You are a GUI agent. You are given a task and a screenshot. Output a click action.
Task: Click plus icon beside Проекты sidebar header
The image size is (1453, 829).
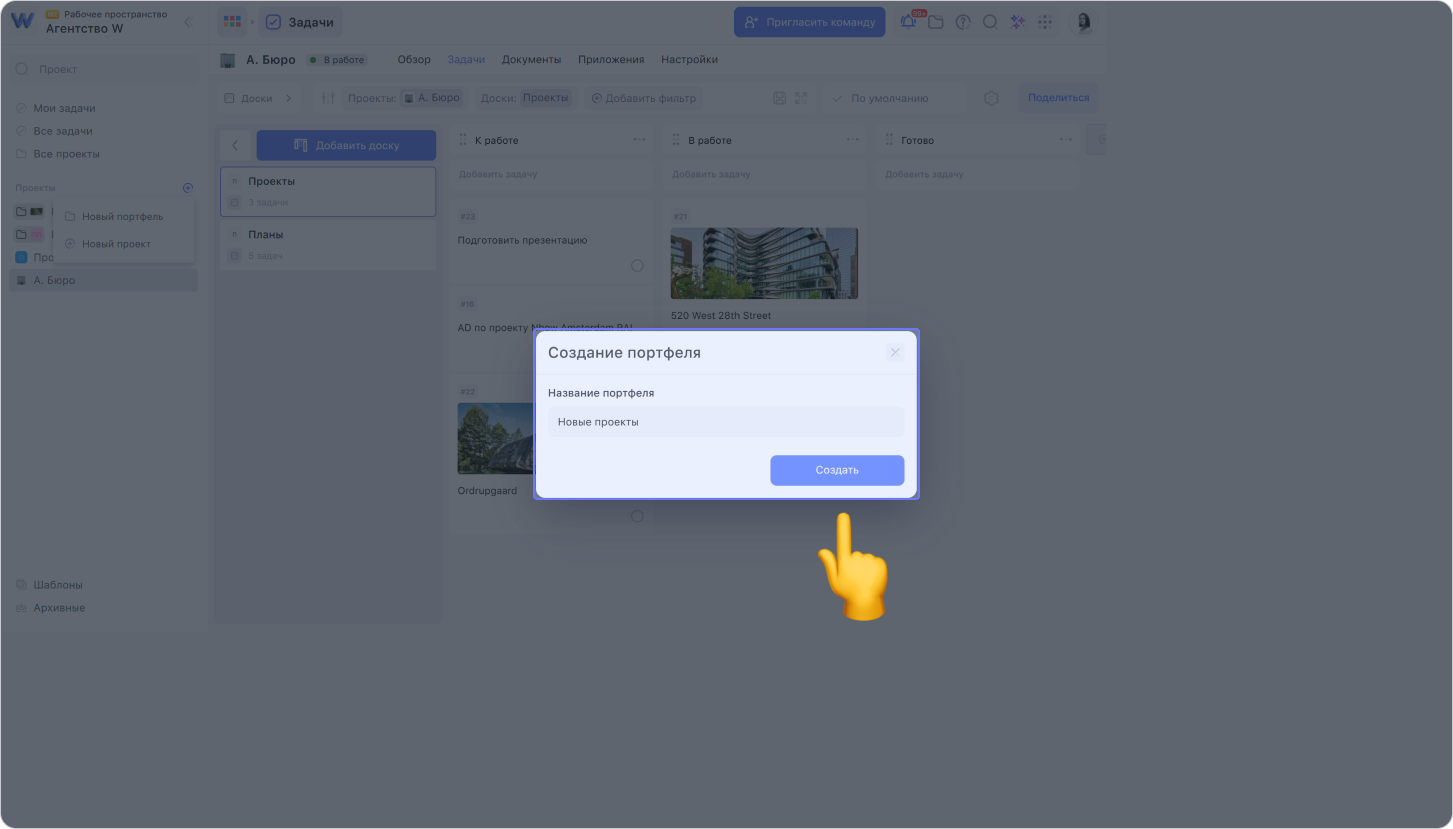(187, 188)
